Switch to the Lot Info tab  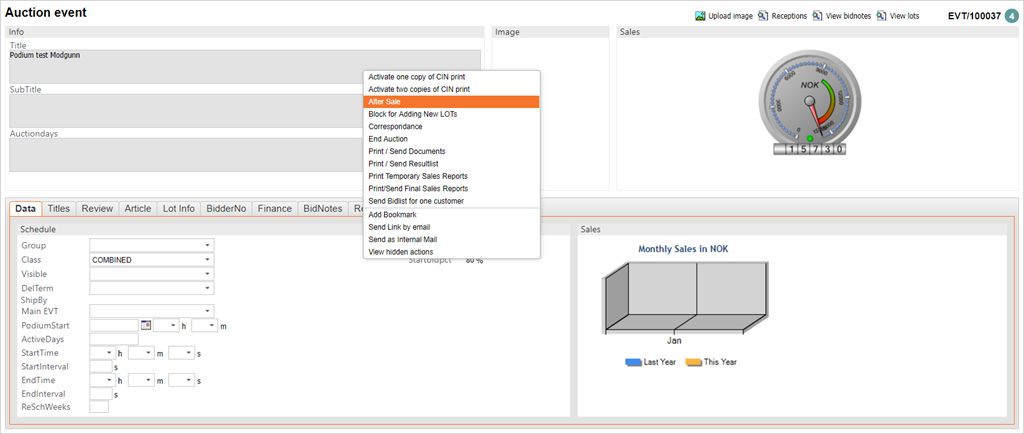[178, 208]
